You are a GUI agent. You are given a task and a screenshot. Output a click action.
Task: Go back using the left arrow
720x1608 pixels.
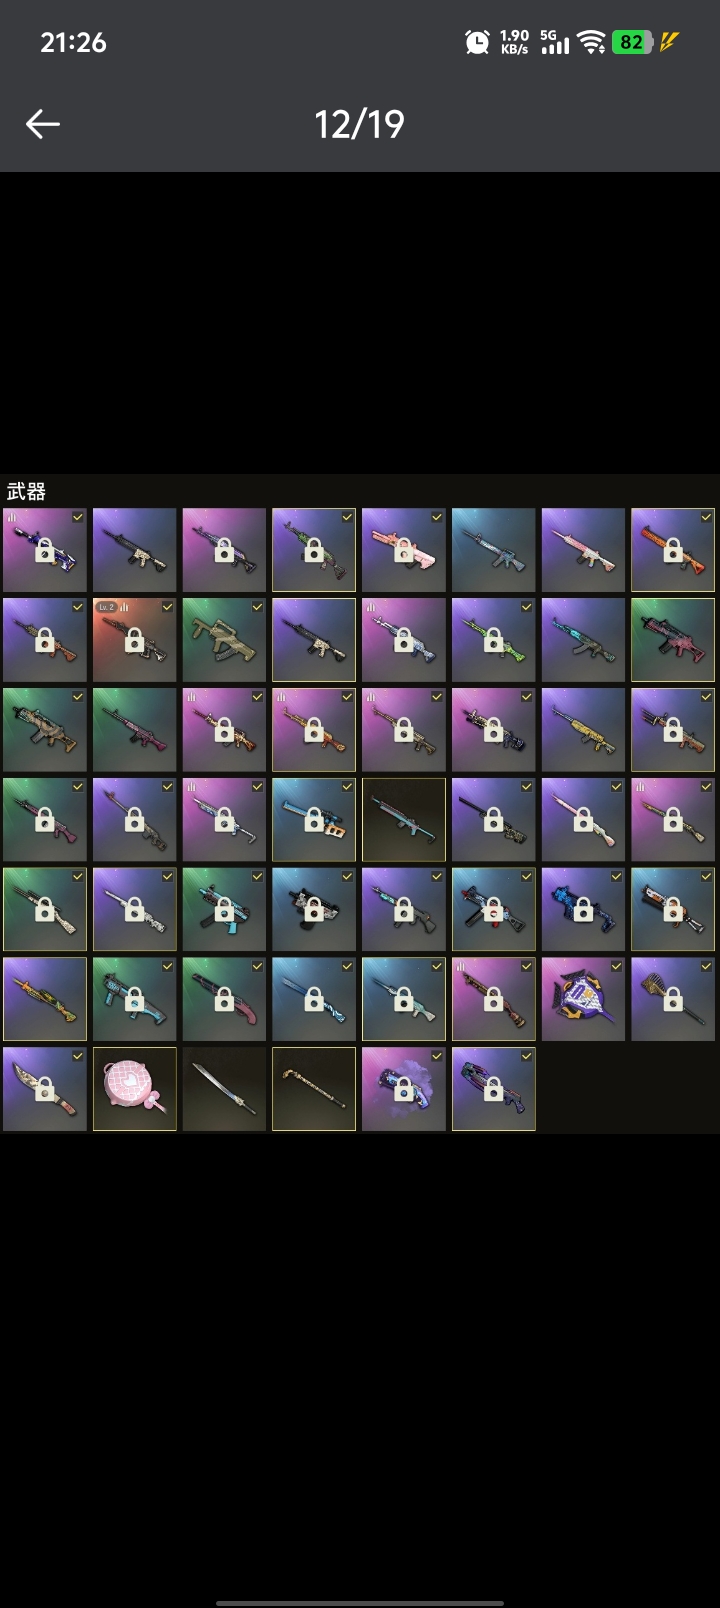click(43, 124)
